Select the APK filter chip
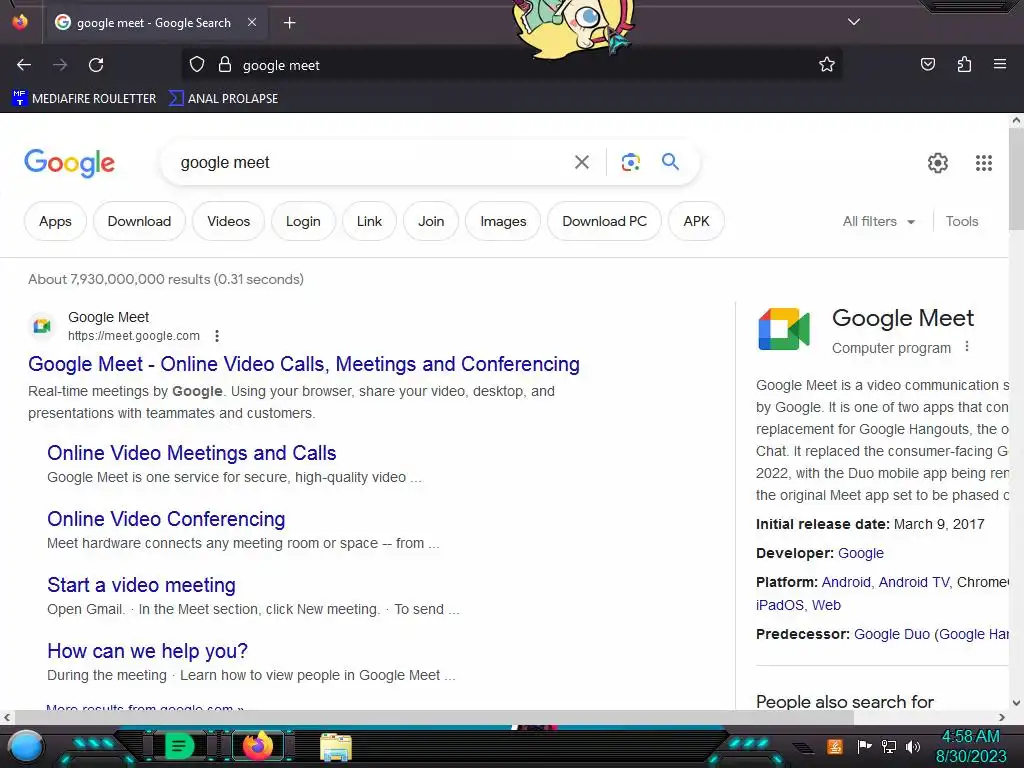This screenshot has height=768, width=1024. pos(696,221)
